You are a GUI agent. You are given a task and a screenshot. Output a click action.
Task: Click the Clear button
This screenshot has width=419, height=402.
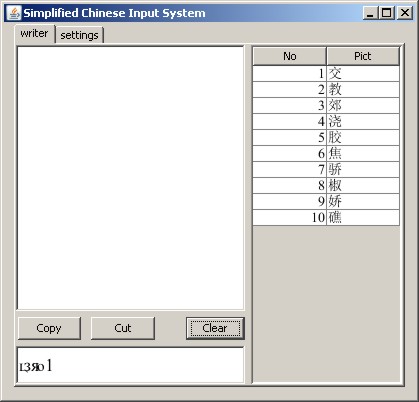click(x=215, y=328)
